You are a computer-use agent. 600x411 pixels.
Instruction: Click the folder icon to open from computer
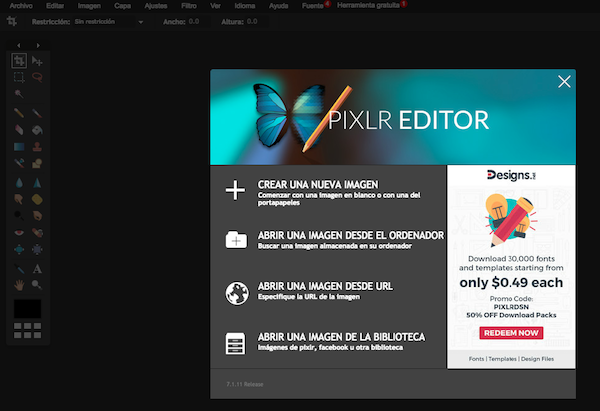(x=236, y=240)
